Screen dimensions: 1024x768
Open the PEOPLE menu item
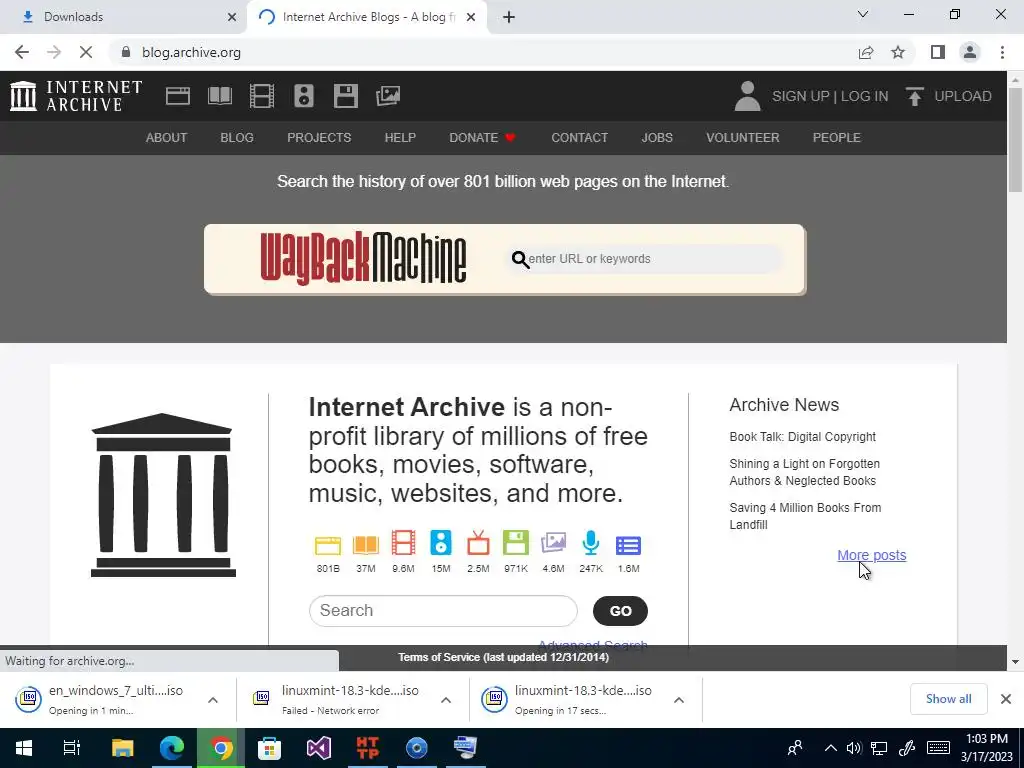837,138
